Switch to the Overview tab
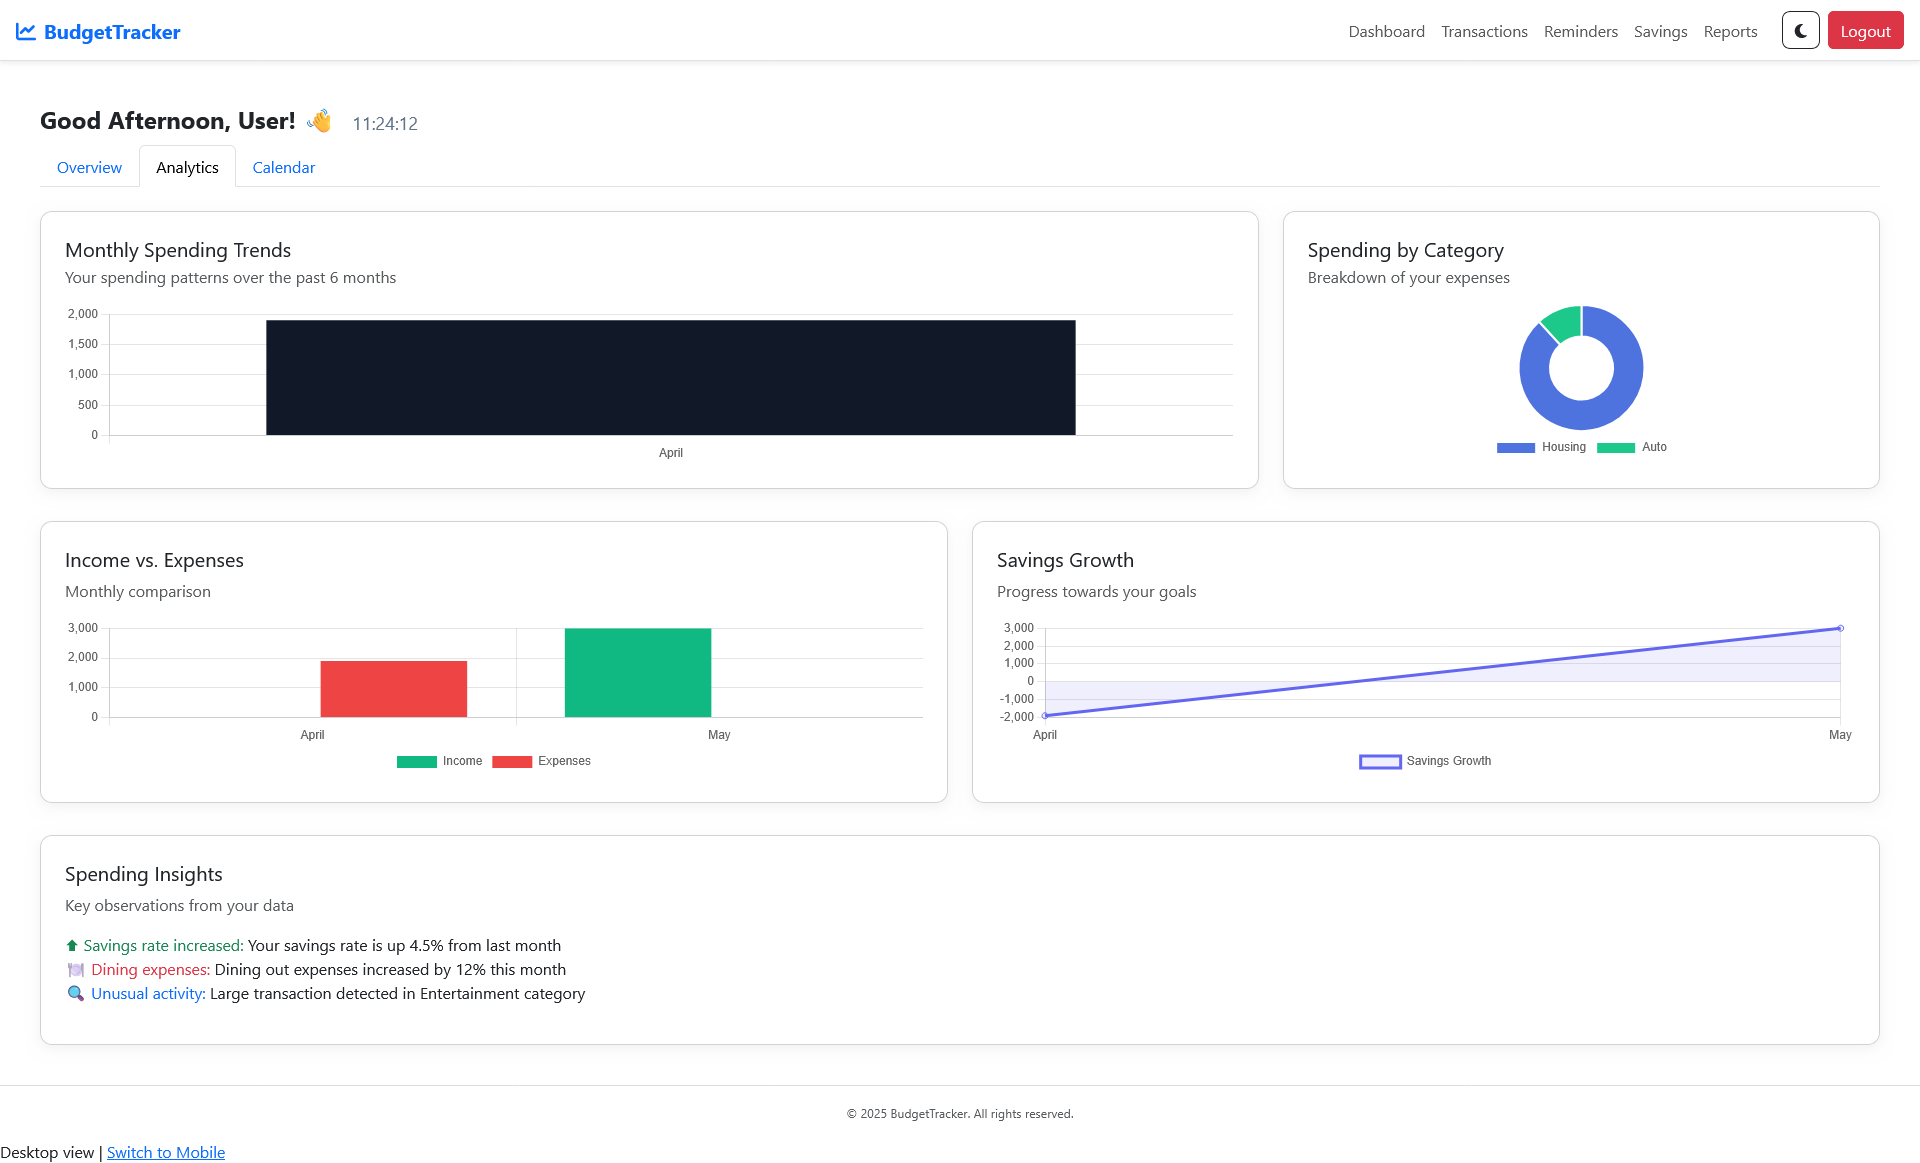The width and height of the screenshot is (1920, 1163). (x=89, y=167)
